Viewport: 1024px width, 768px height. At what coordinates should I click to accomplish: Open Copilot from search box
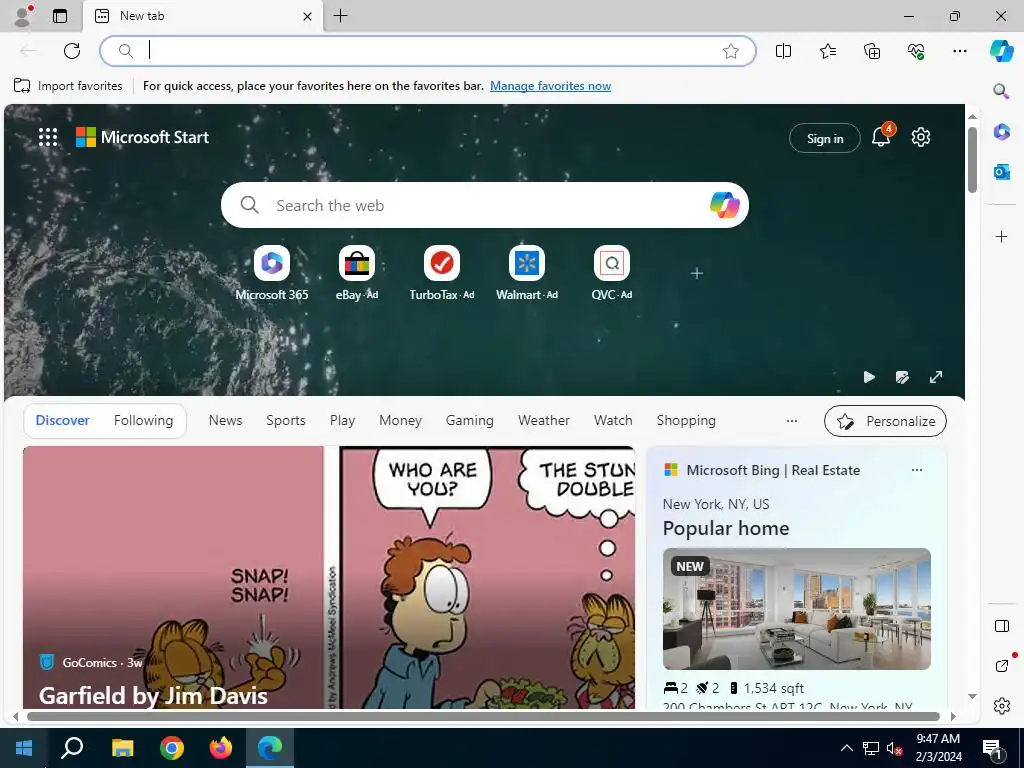[x=724, y=205]
